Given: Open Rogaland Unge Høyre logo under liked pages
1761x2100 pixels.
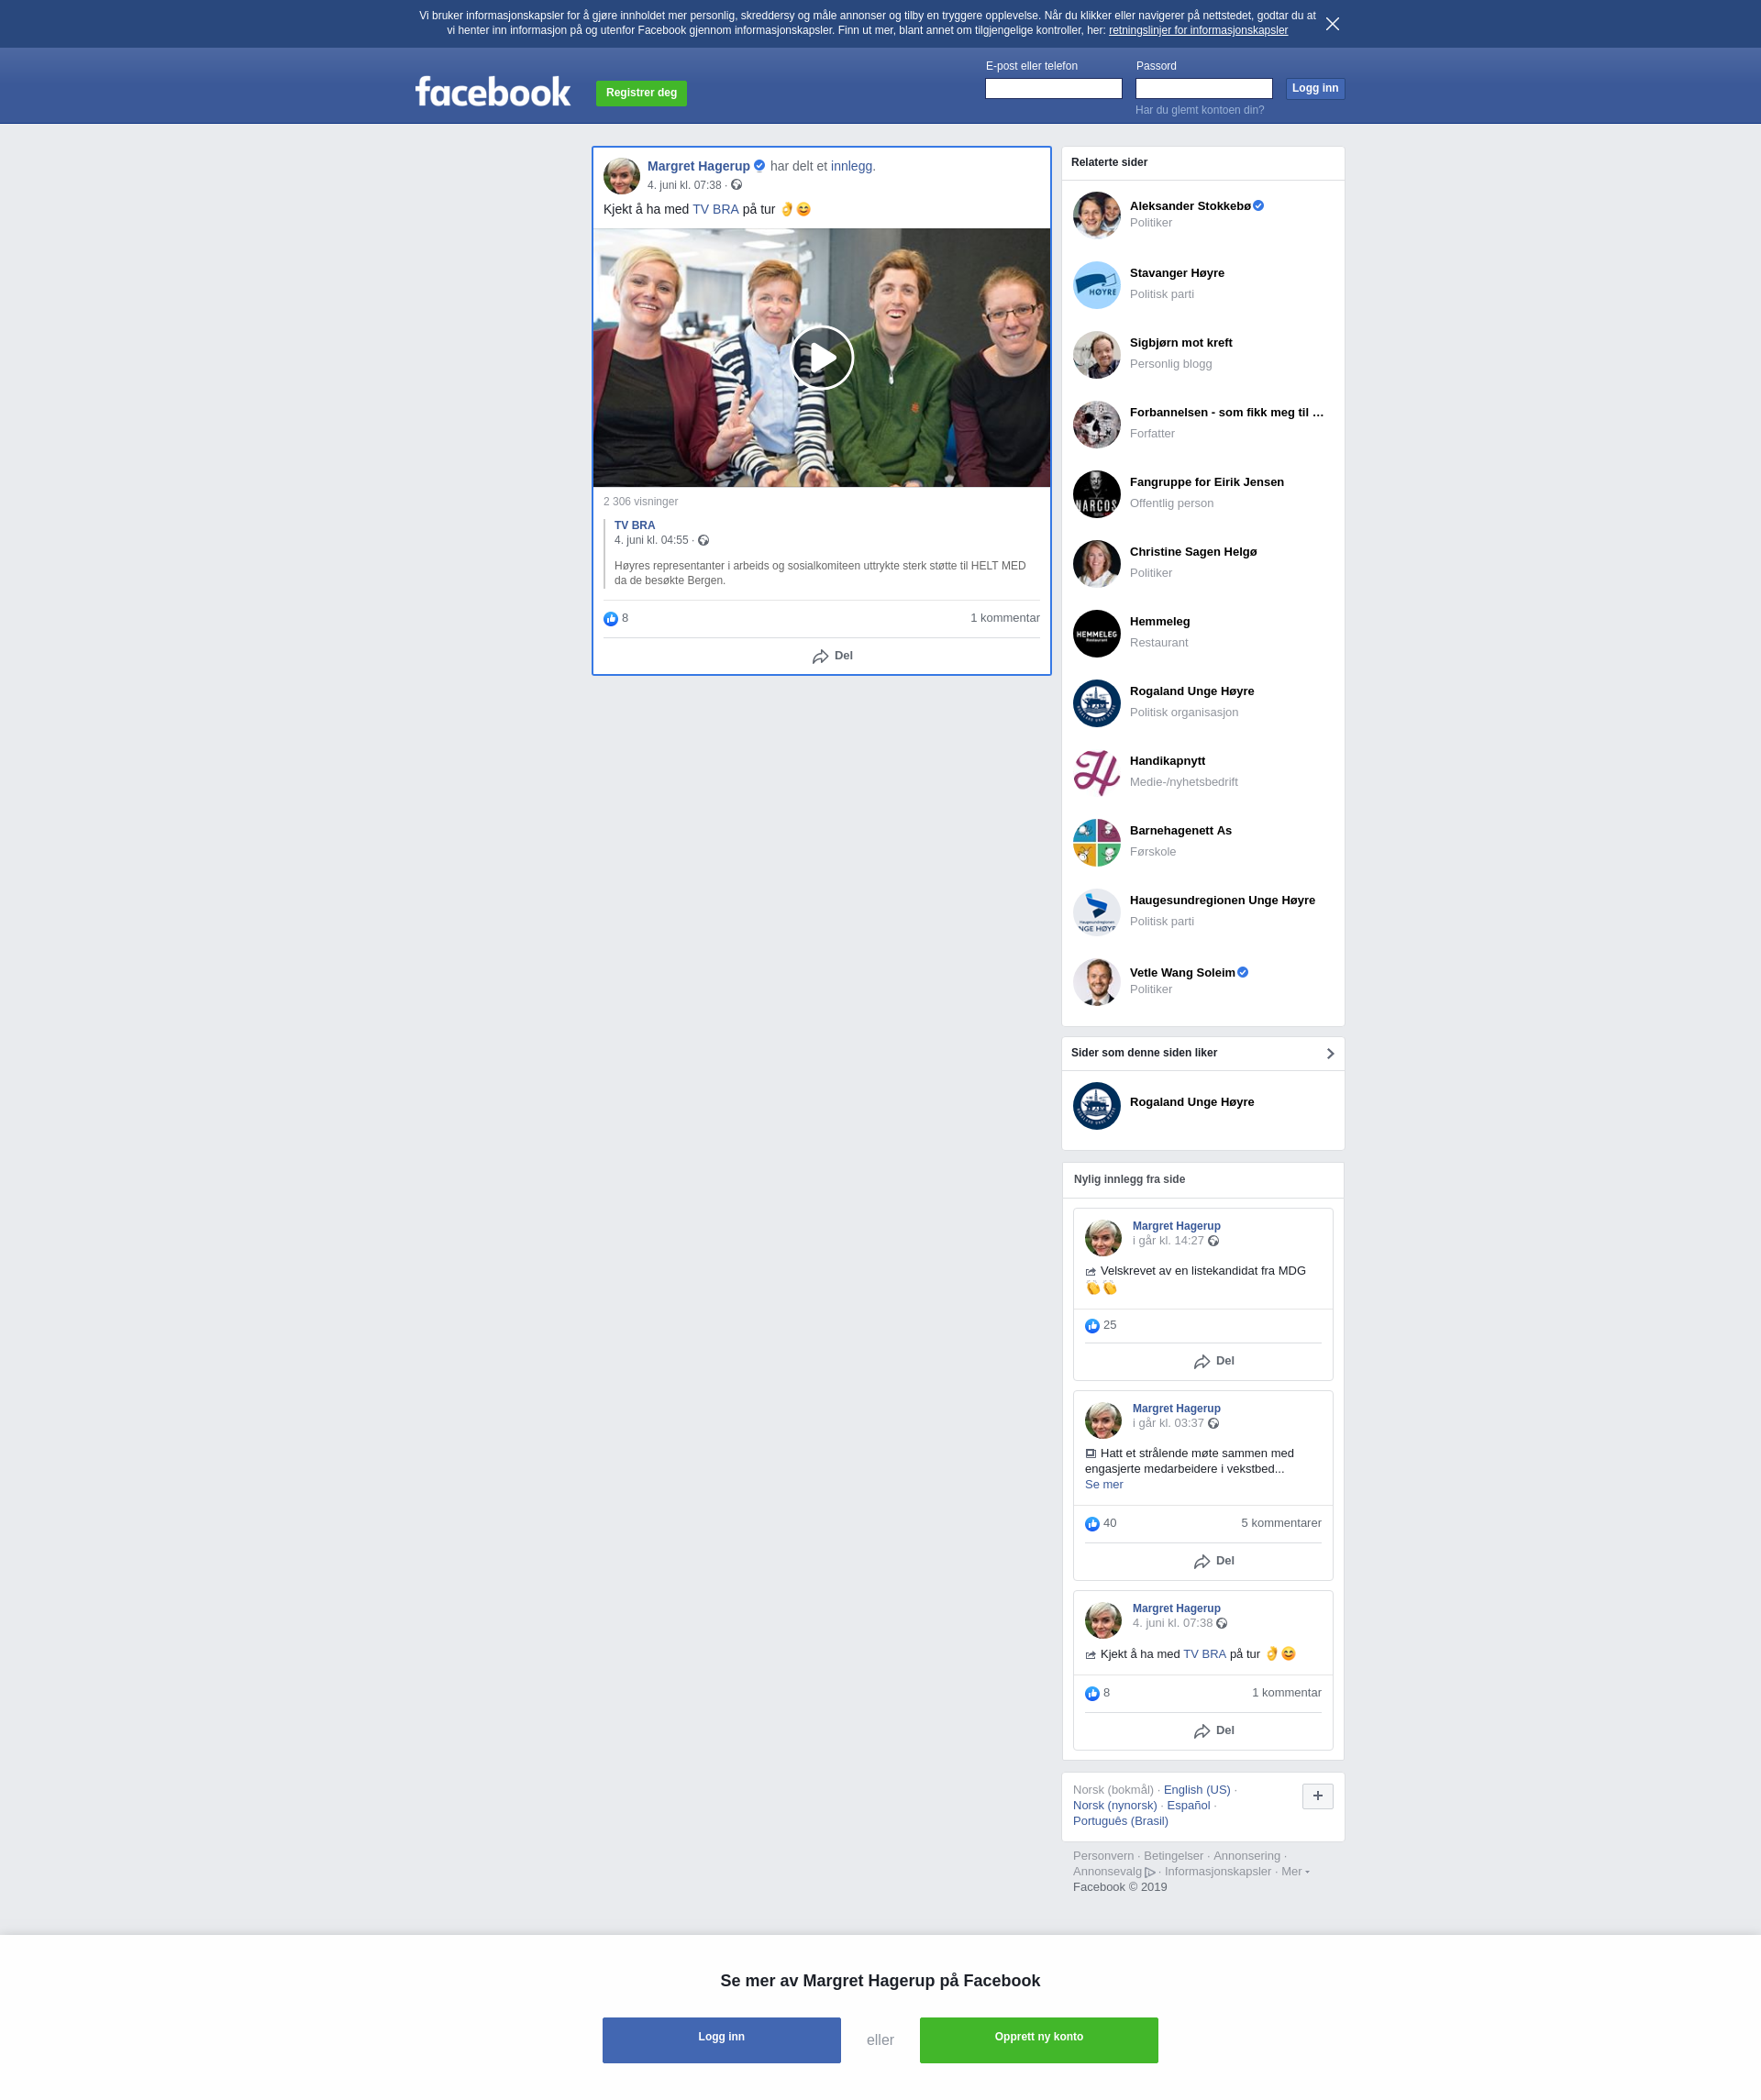Looking at the screenshot, I should click(1096, 1106).
